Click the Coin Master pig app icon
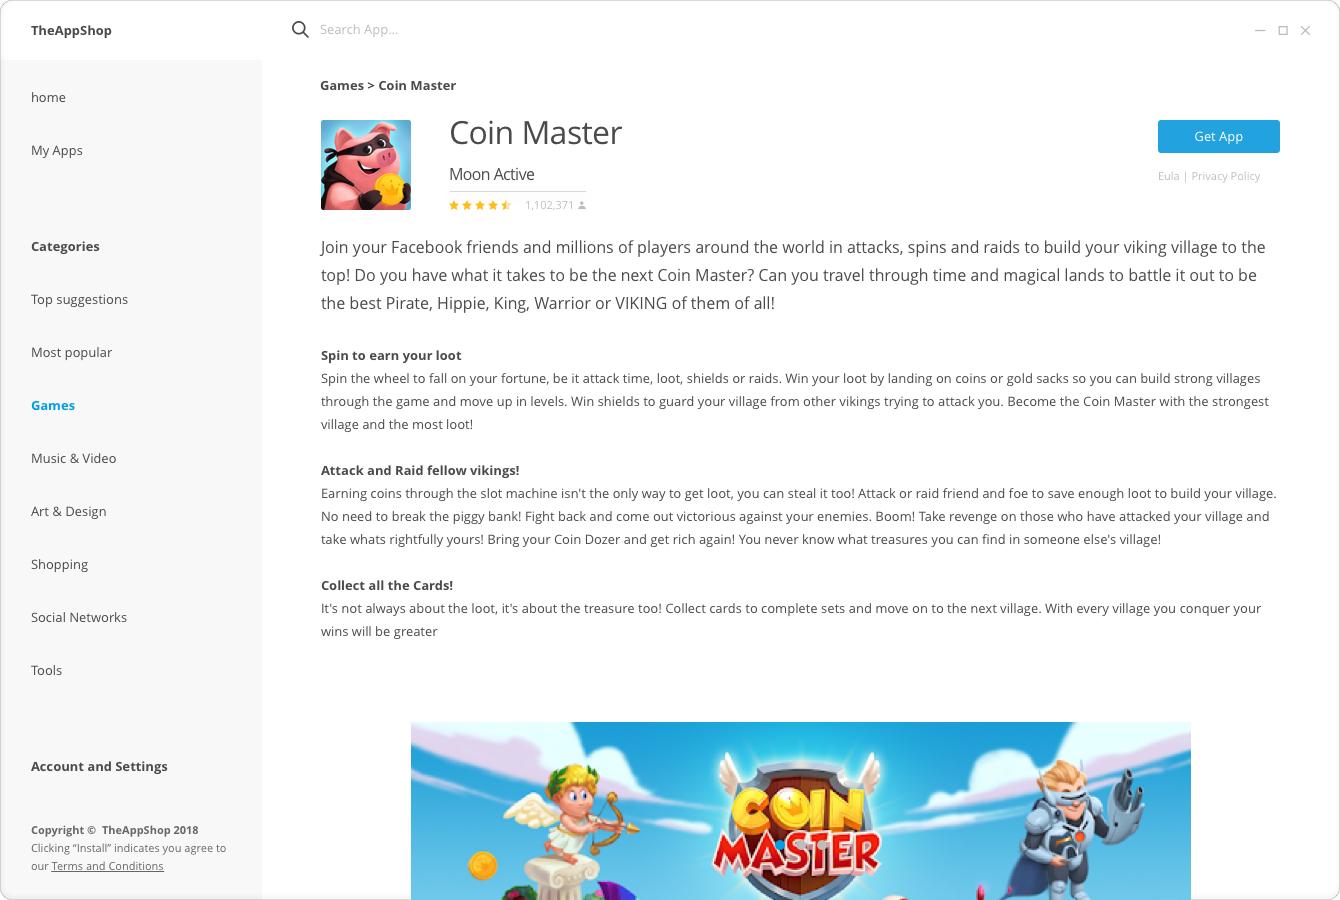This screenshot has width=1340, height=900. pos(366,165)
